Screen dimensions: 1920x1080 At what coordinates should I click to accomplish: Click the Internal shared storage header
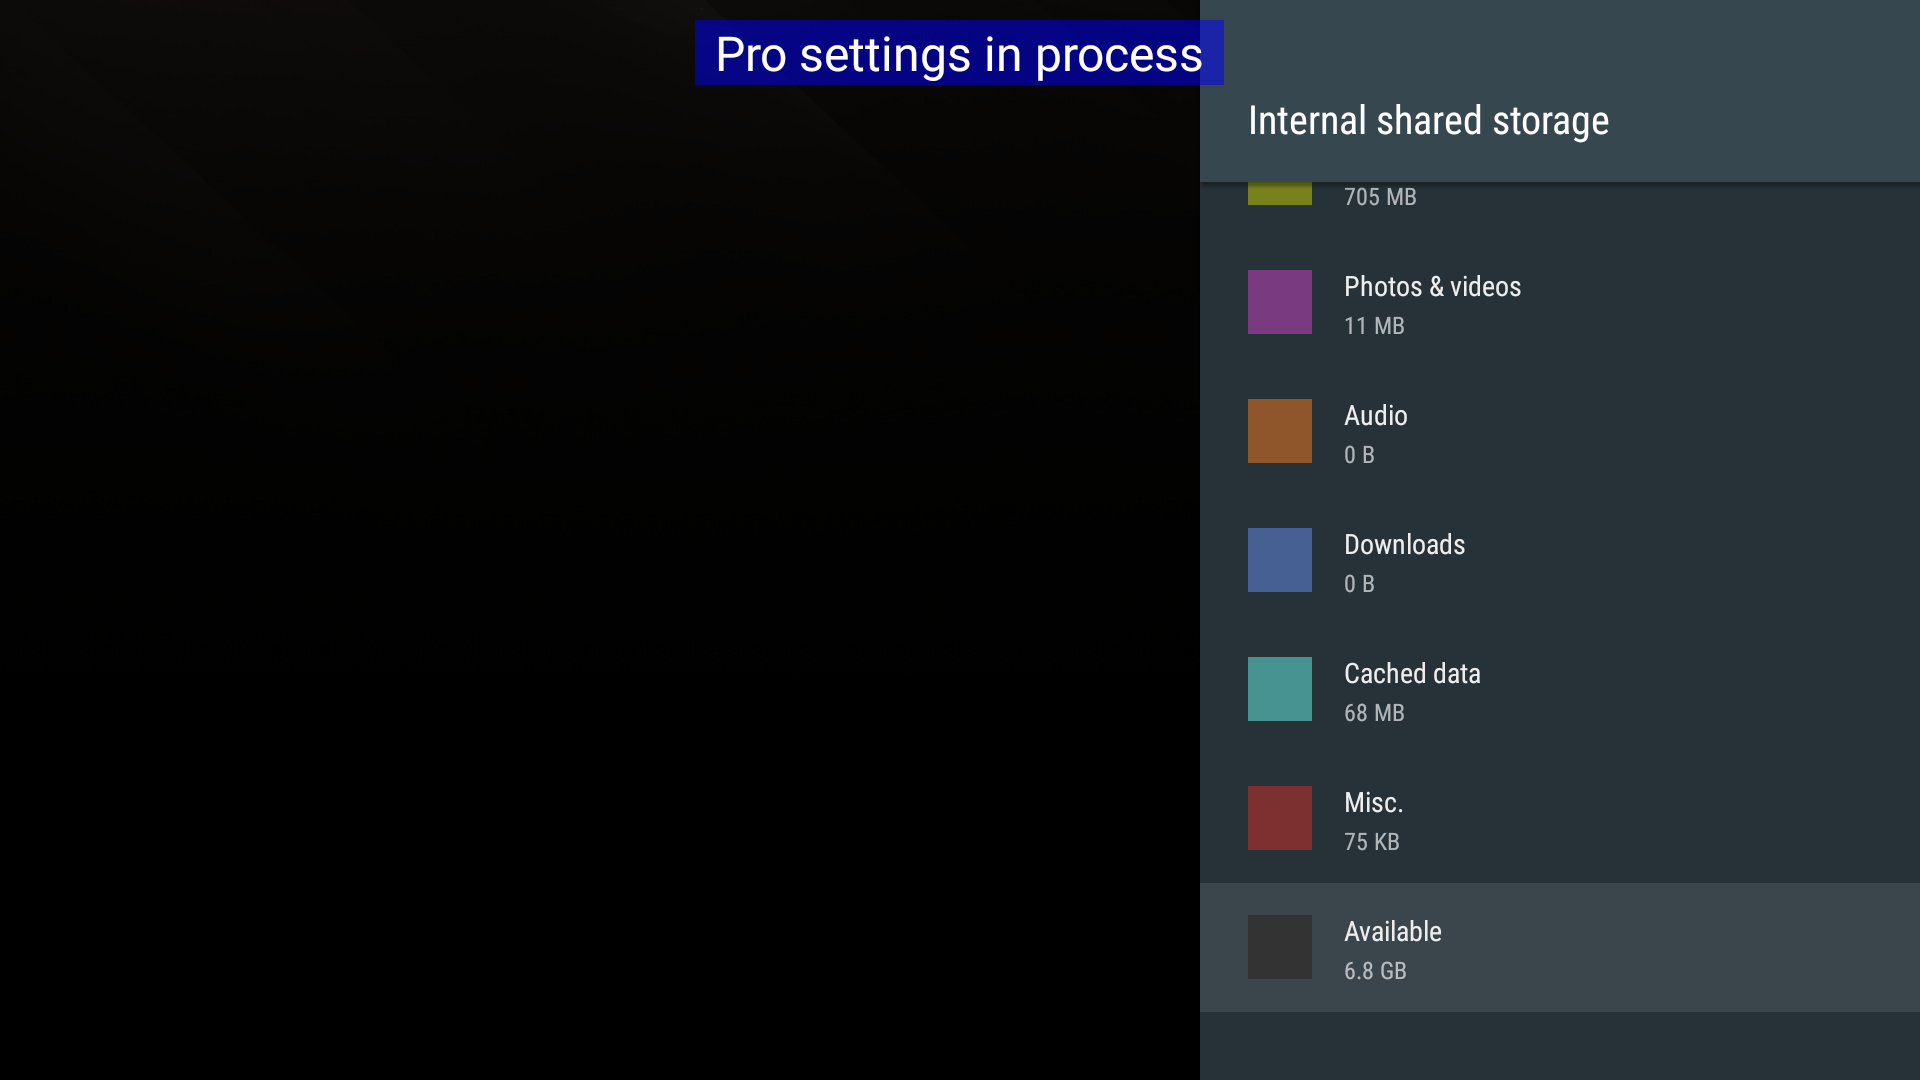pyautogui.click(x=1428, y=121)
